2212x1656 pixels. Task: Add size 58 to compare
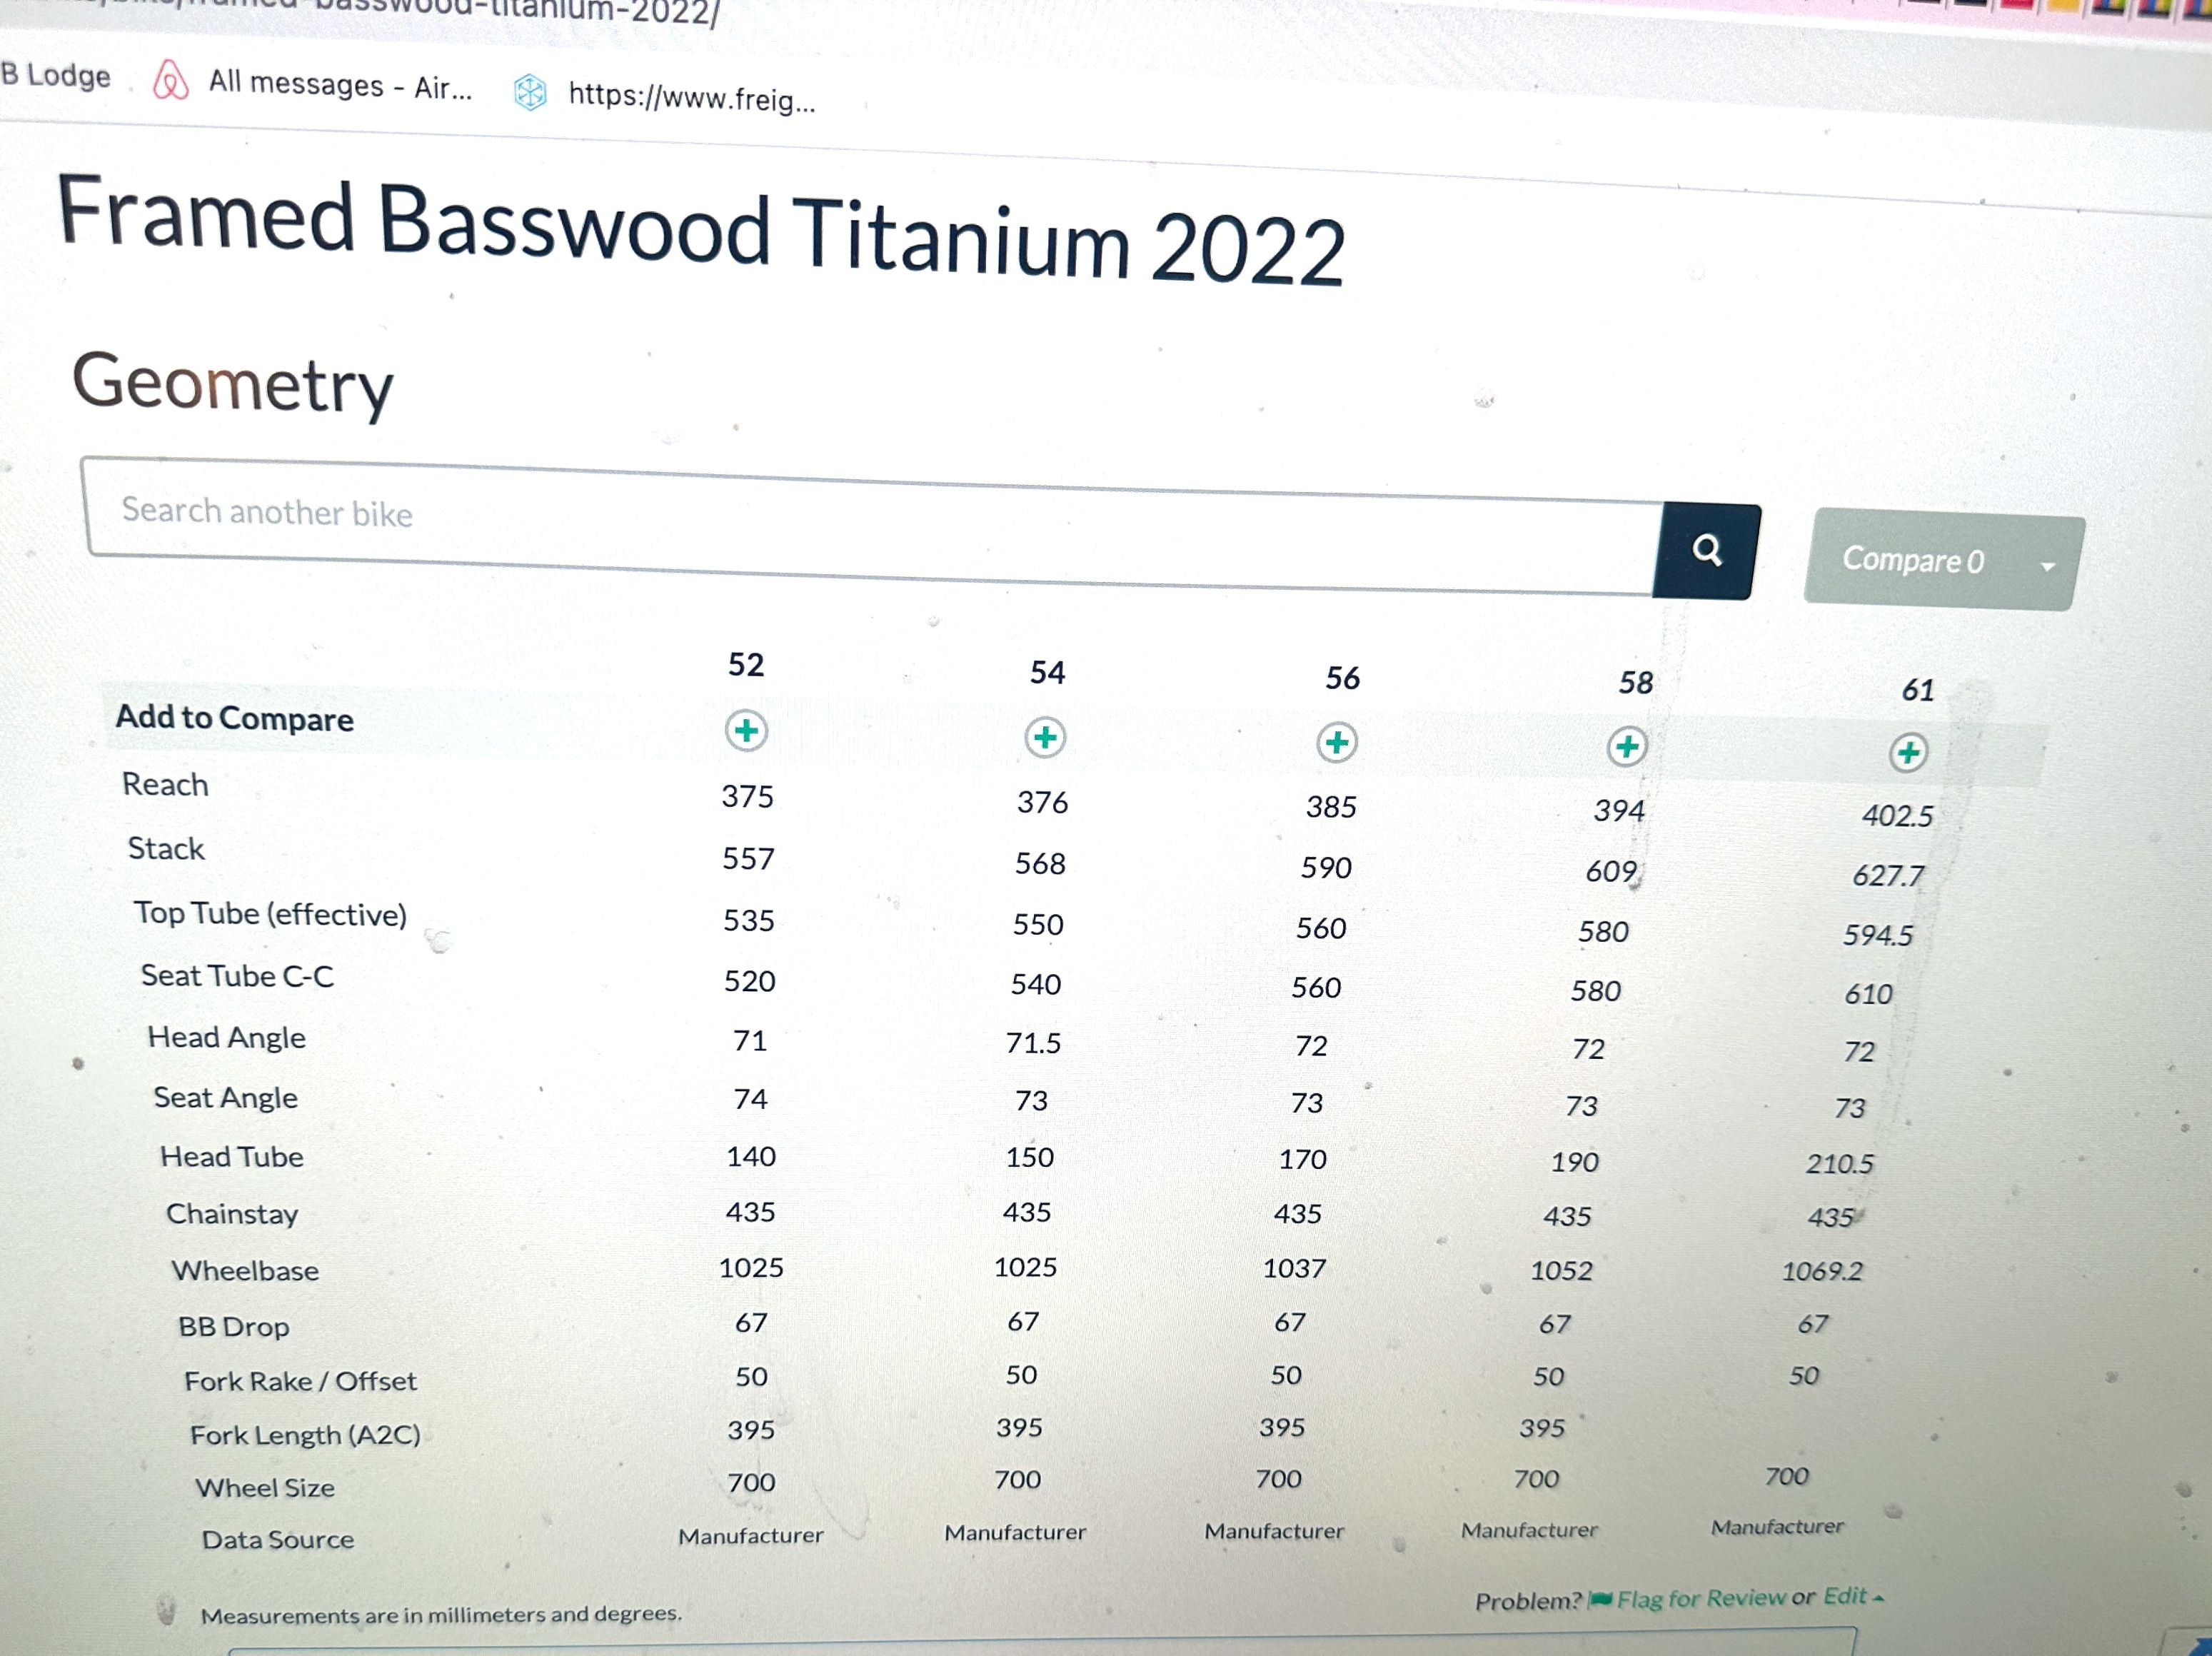[x=1627, y=747]
